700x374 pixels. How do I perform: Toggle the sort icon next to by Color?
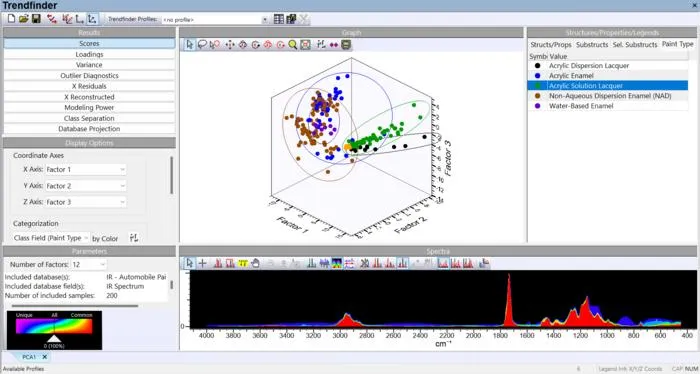tap(133, 238)
